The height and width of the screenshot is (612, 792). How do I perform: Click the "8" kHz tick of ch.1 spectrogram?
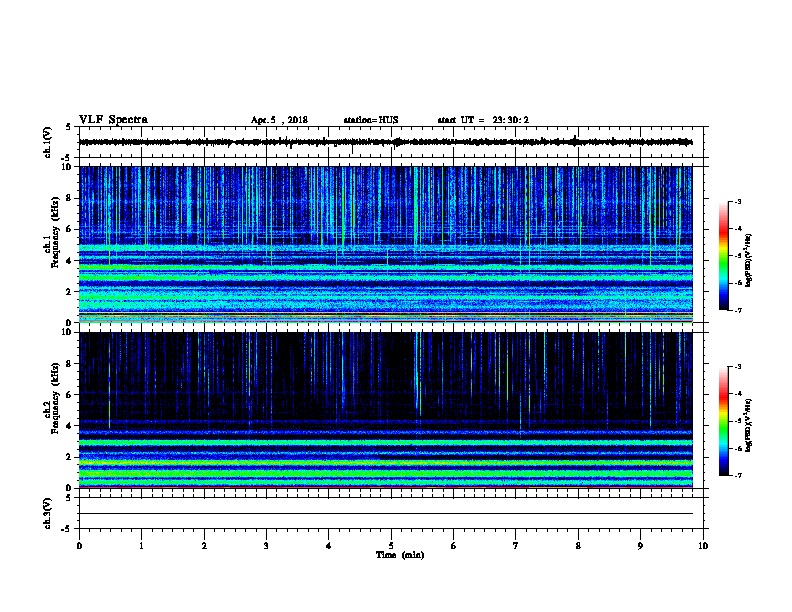tap(70, 198)
